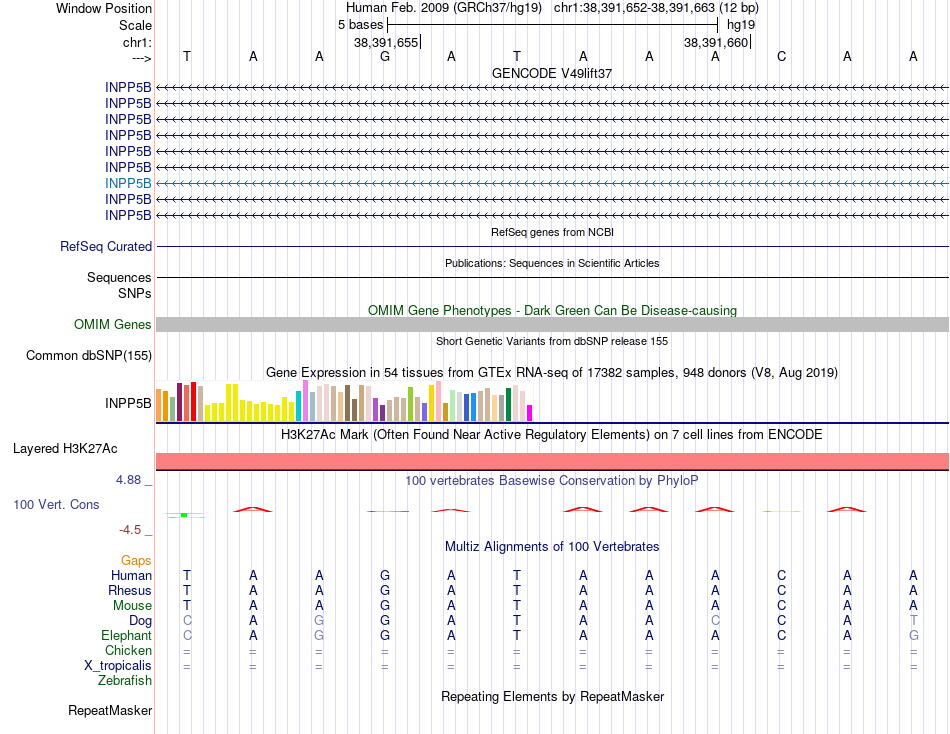Select the light blue highlighted INPP5B transcript label

128,183
